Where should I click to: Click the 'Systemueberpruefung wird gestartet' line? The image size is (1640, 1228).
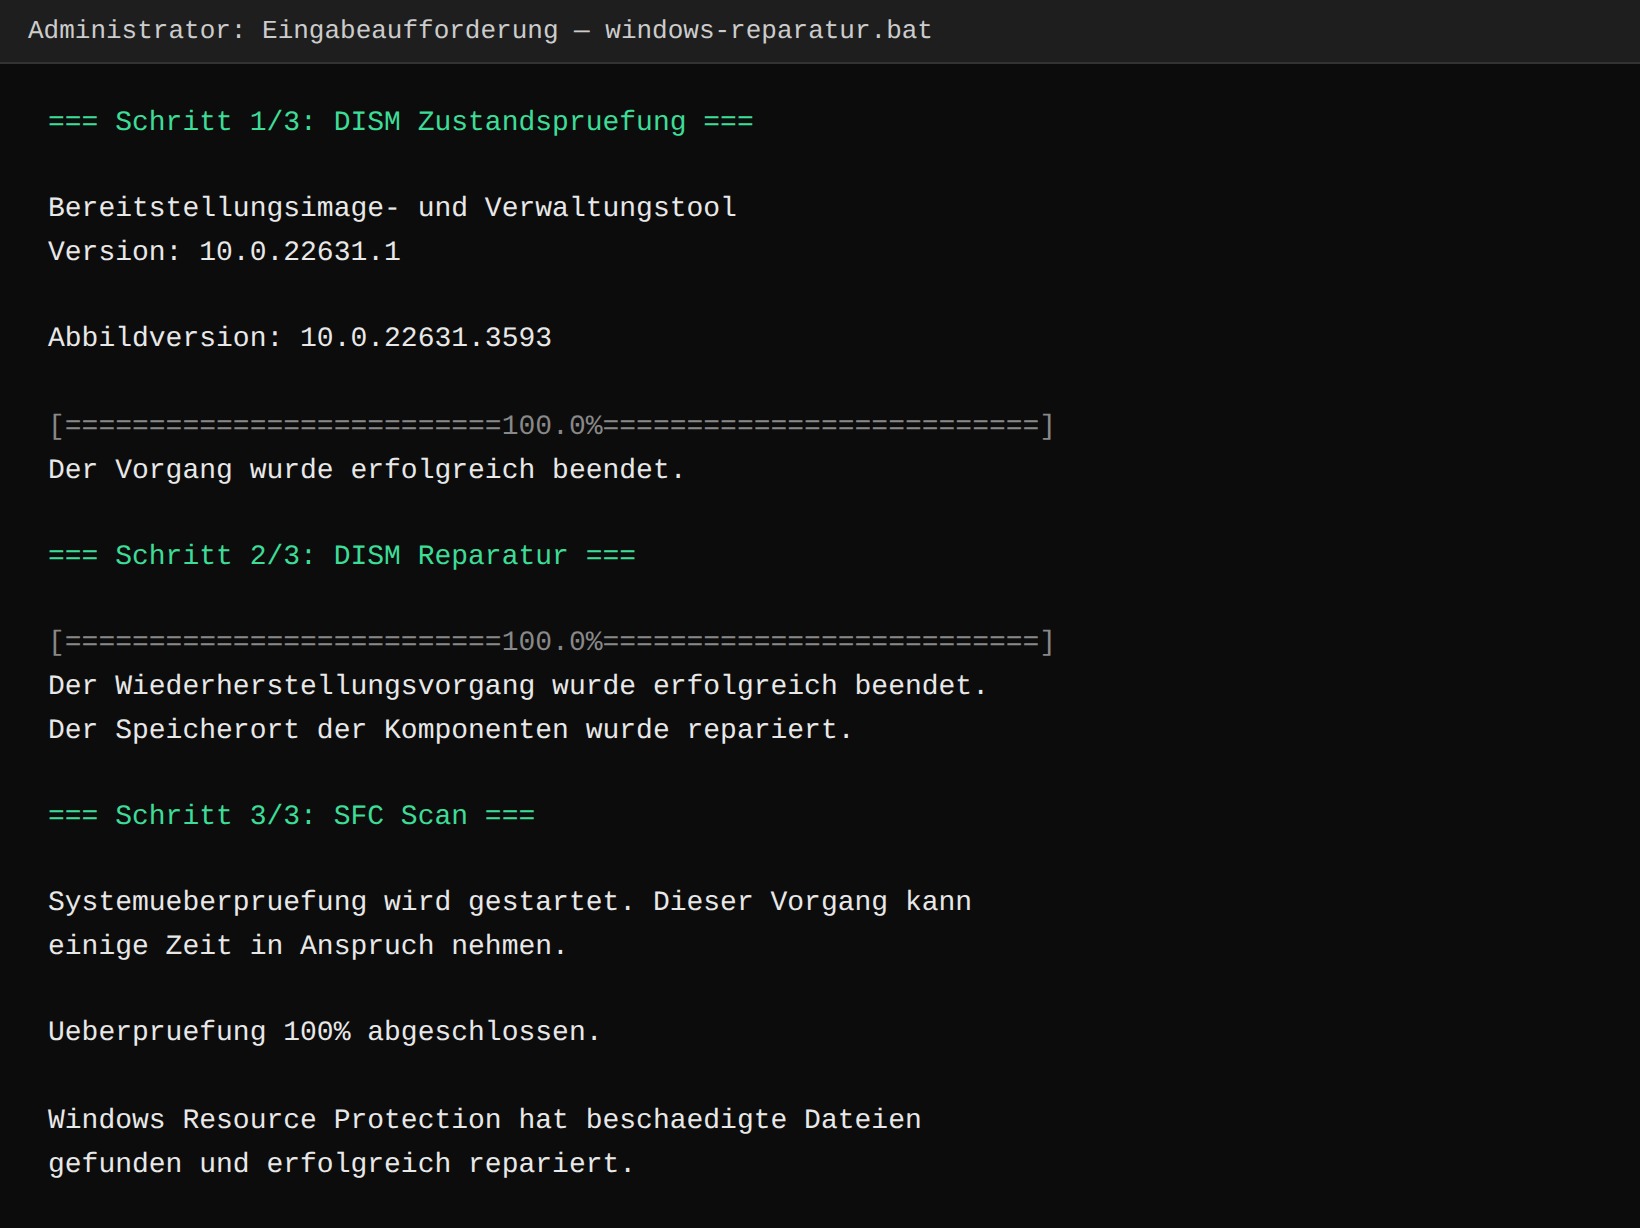click(x=510, y=901)
